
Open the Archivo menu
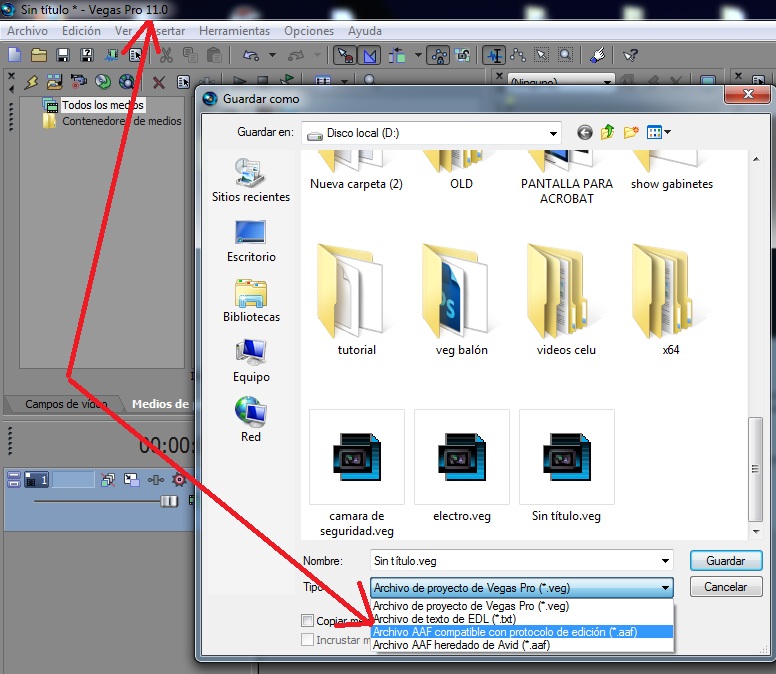pyautogui.click(x=28, y=31)
